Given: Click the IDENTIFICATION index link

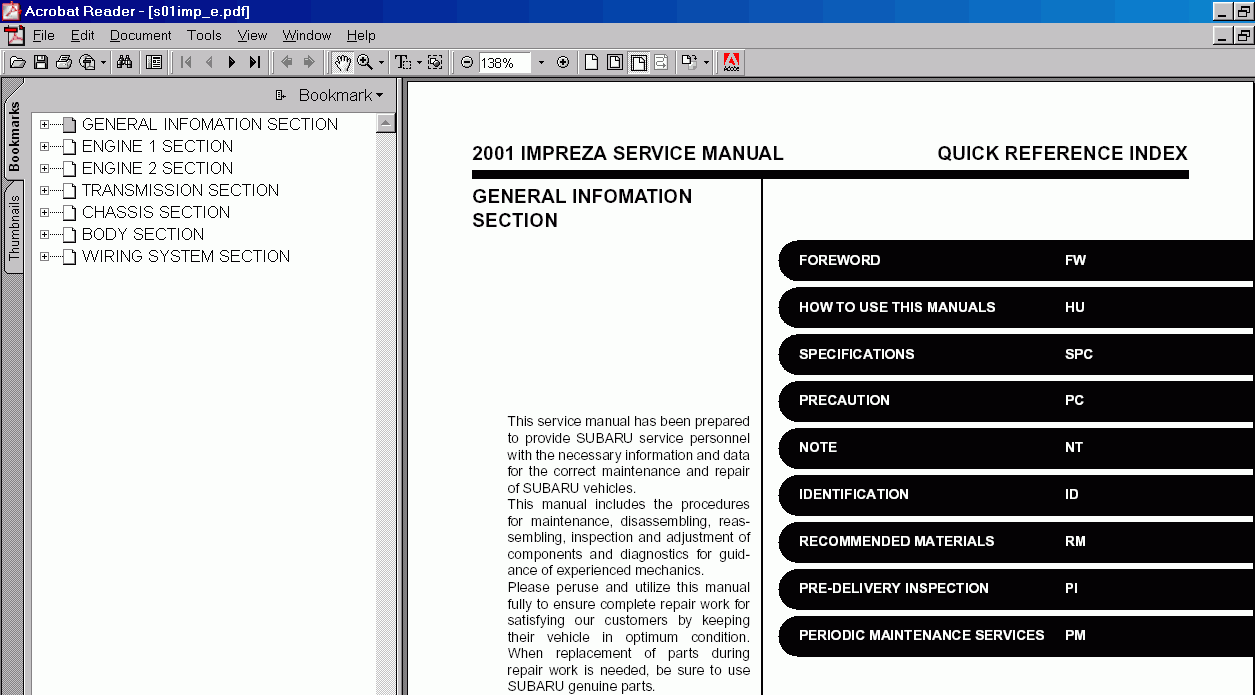Looking at the screenshot, I should [1016, 494].
